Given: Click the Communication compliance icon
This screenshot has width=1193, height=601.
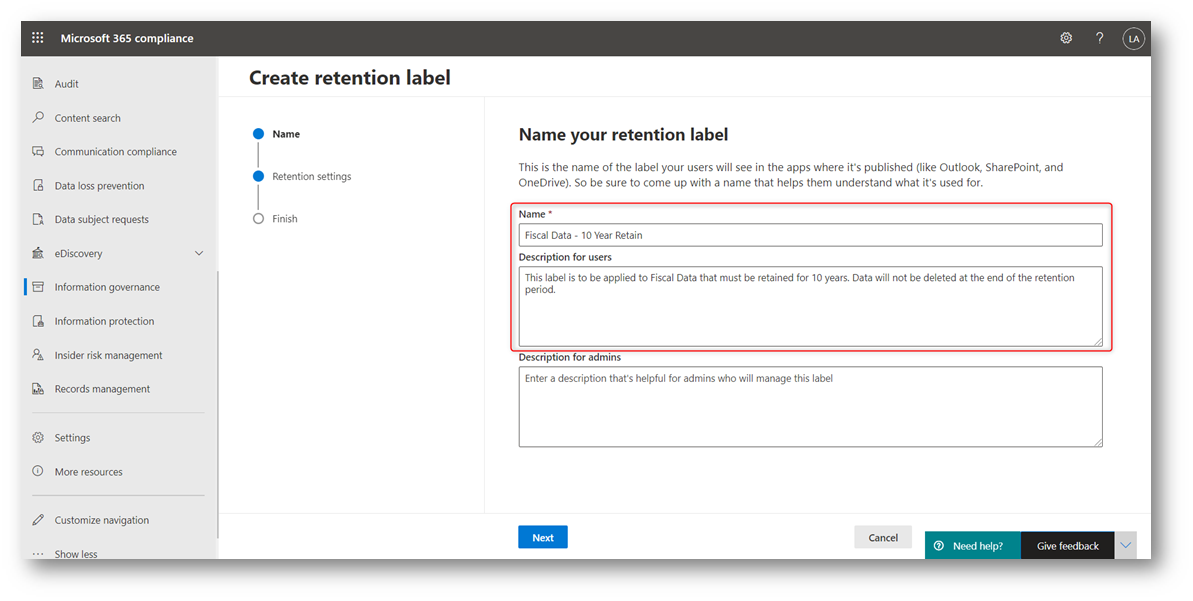Looking at the screenshot, I should click(38, 151).
